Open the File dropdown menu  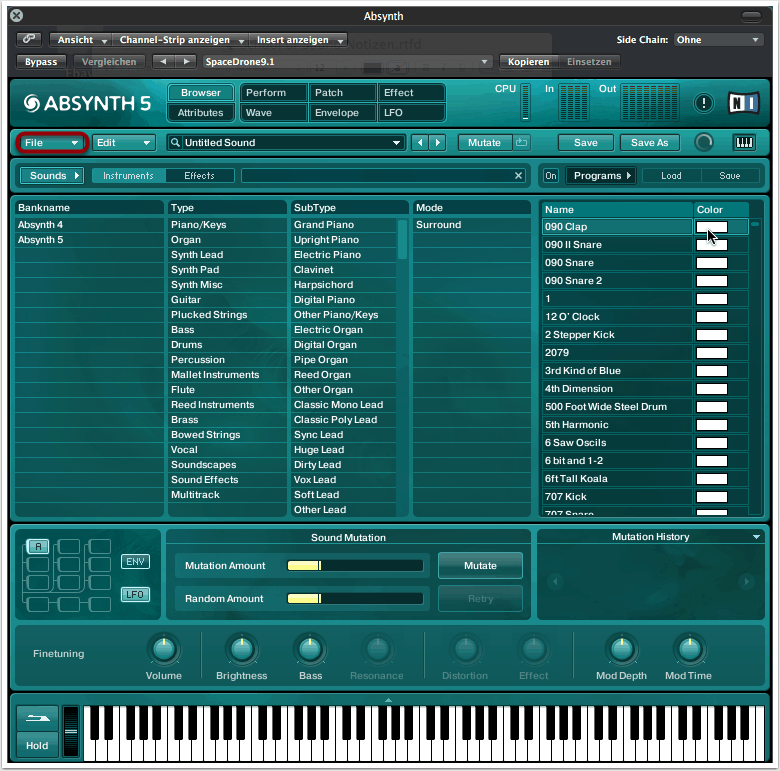point(52,143)
